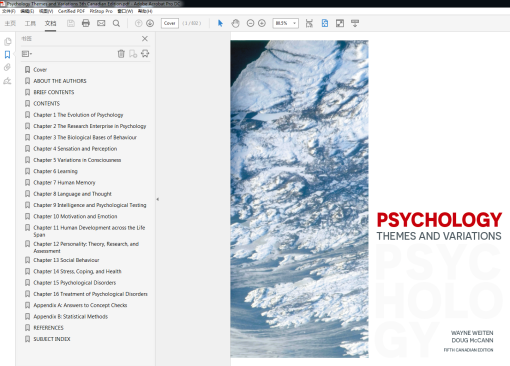Viewport: 510px width, 366px height.
Task: Toggle the Bookmarks panel icon
Action: pyautogui.click(x=7, y=54)
